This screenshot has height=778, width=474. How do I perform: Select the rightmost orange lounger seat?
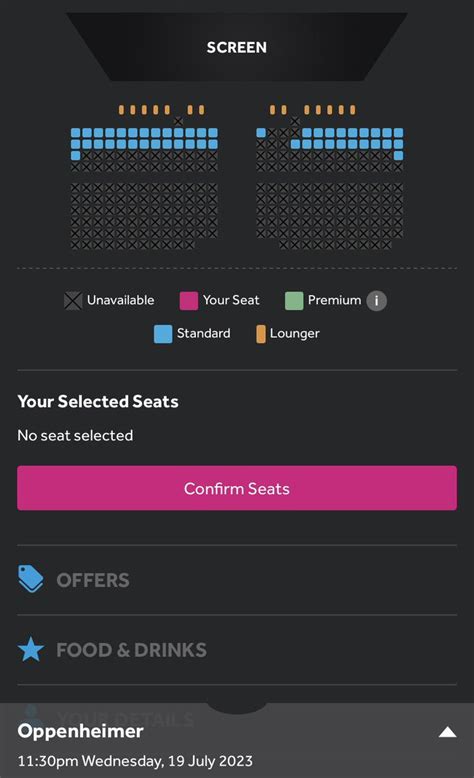[x=352, y=110]
